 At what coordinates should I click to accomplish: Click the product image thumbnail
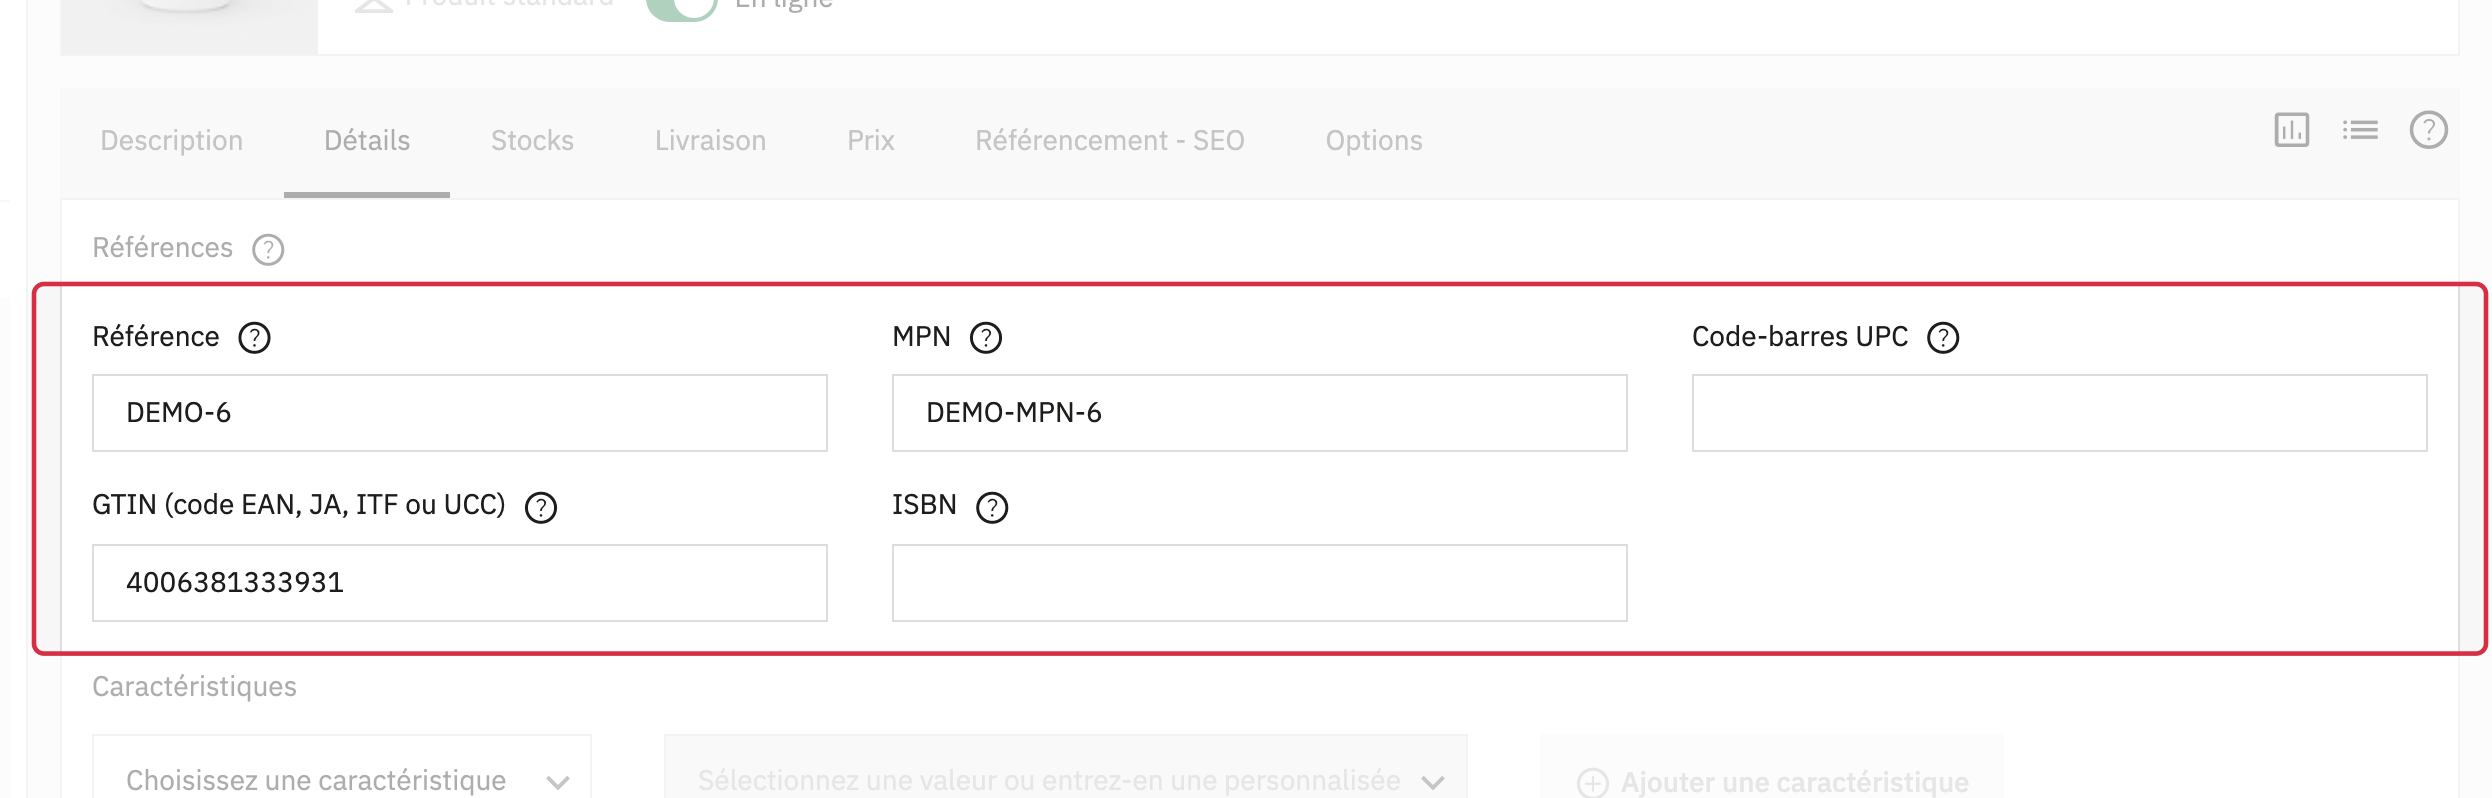(189, 26)
